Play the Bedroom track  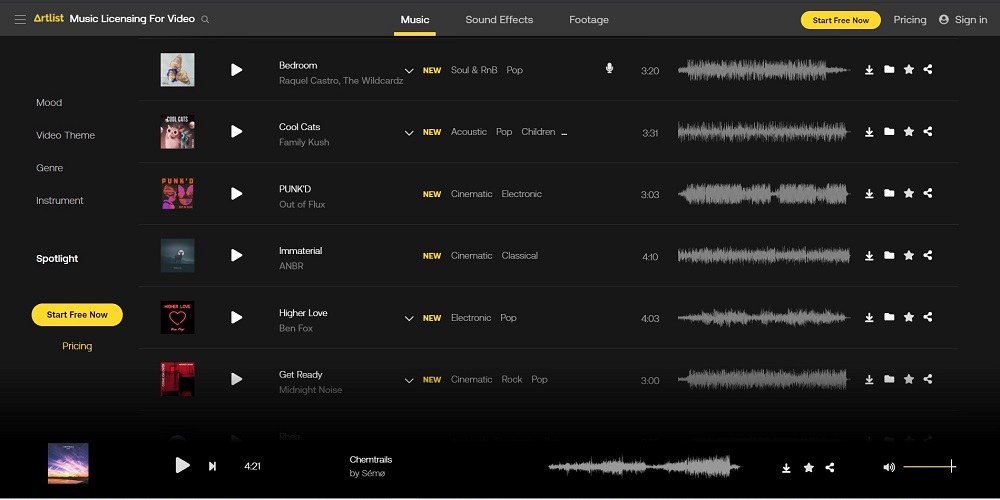[237, 70]
